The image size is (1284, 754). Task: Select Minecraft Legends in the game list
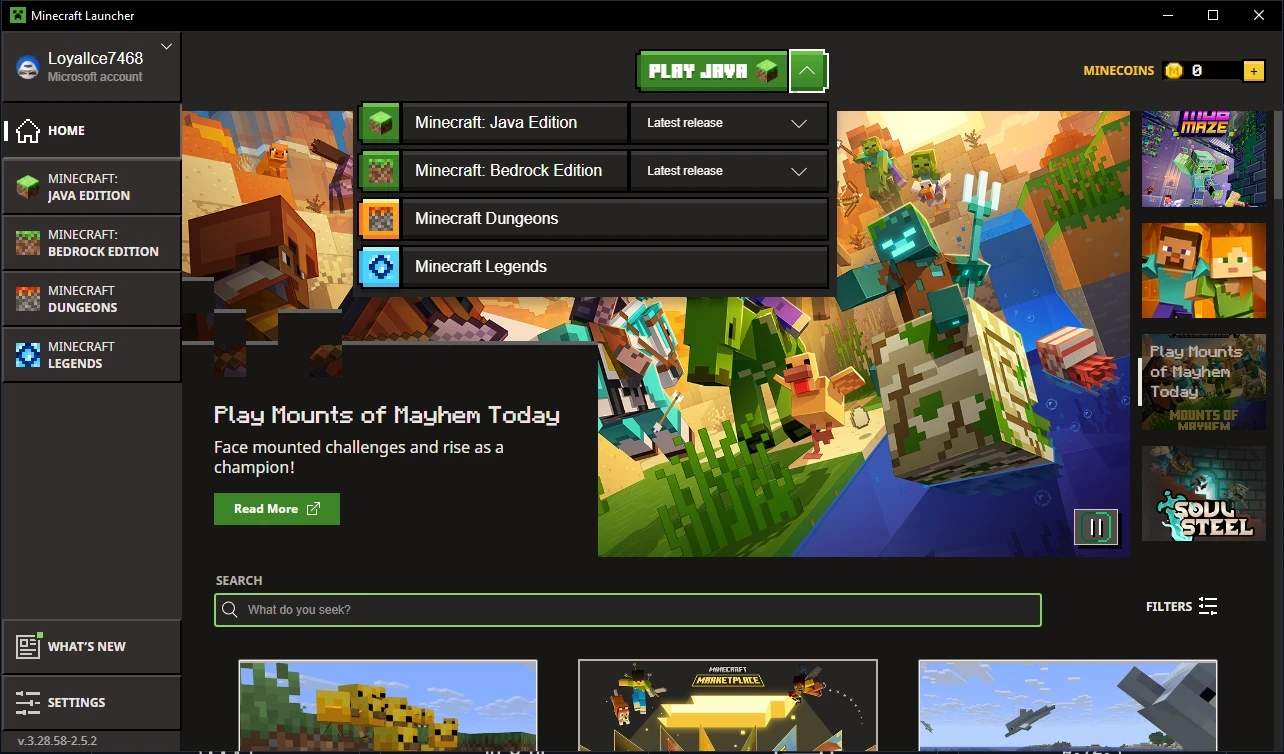tap(594, 267)
